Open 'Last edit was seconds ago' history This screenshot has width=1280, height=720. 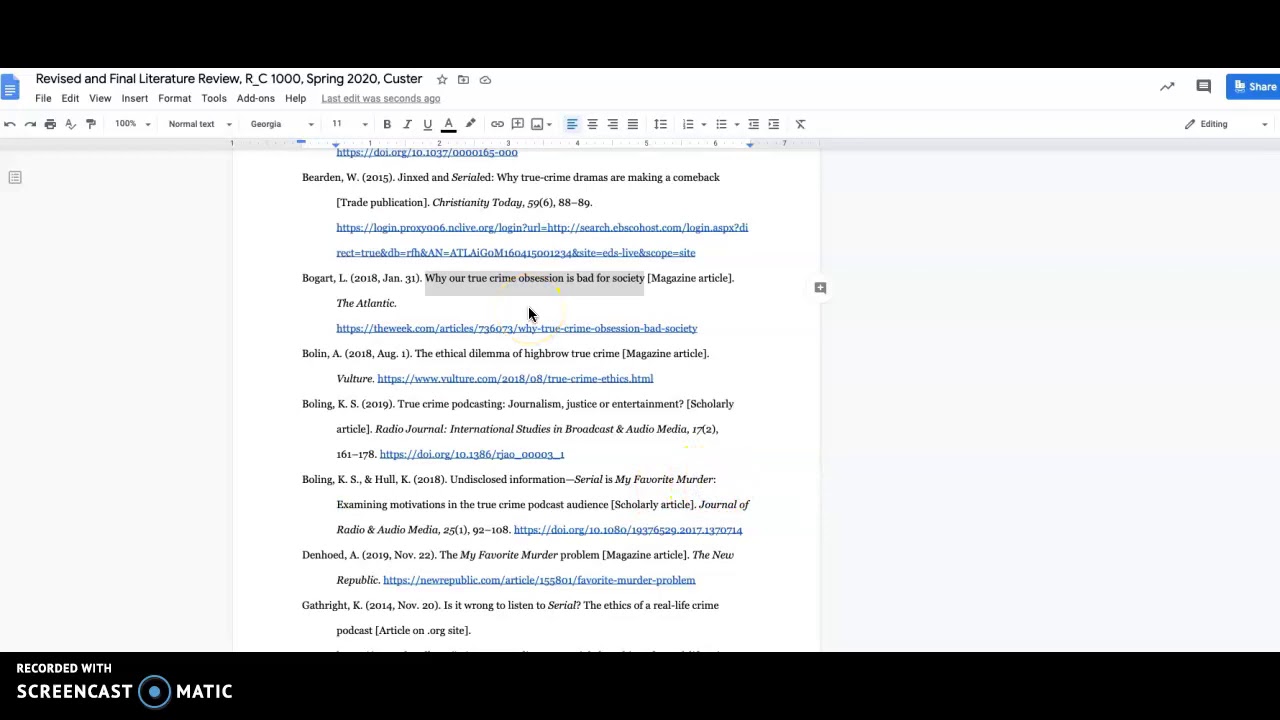point(381,98)
